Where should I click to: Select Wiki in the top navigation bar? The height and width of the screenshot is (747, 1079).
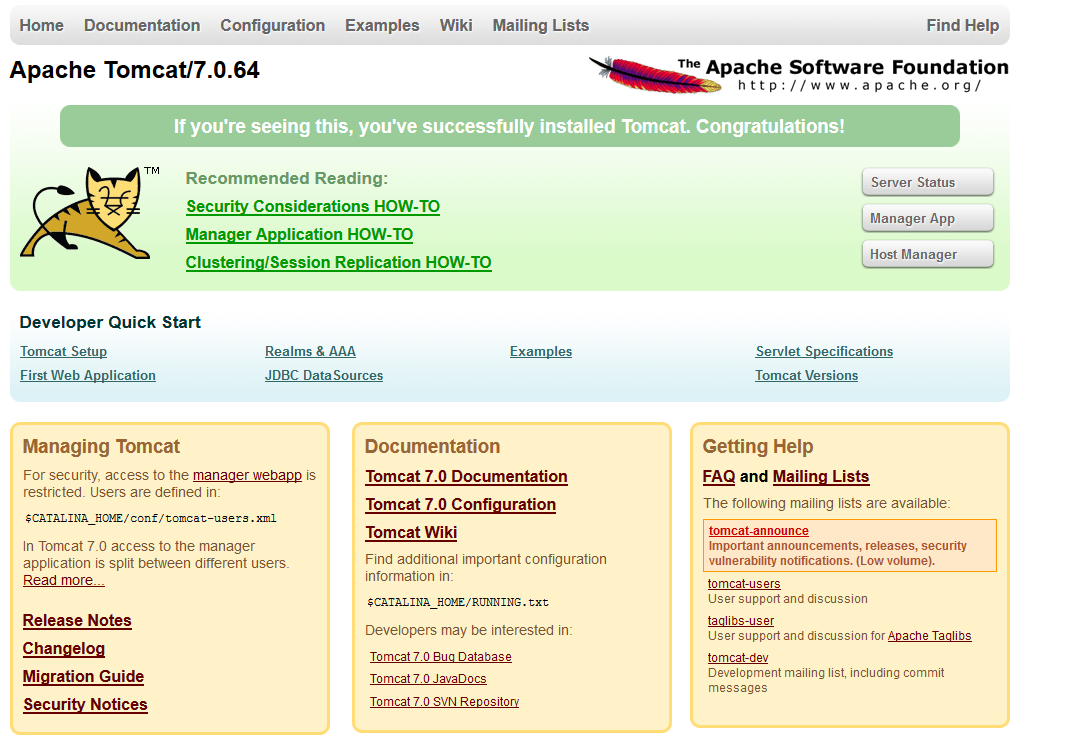click(456, 25)
